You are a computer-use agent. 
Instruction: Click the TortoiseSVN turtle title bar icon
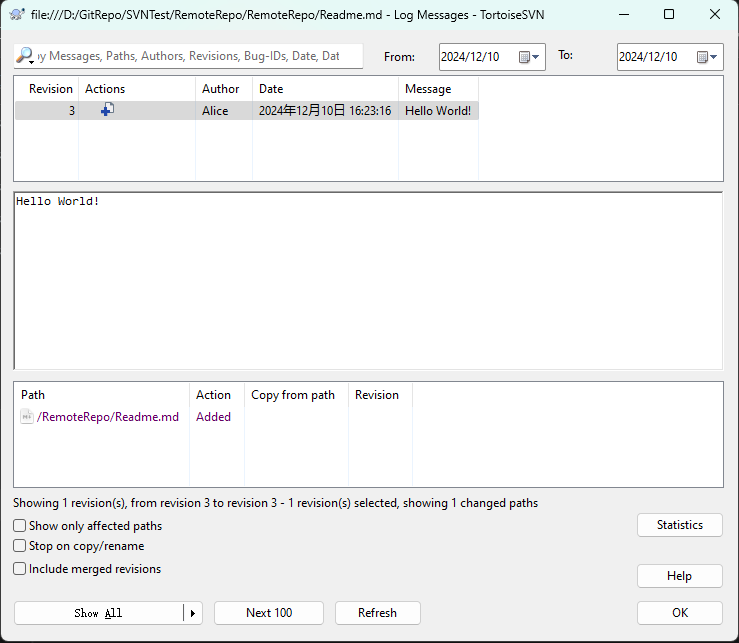pyautogui.click(x=17, y=15)
